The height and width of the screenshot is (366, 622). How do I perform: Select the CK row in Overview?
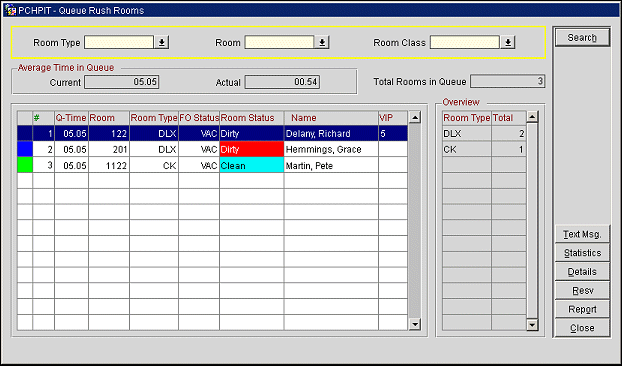pos(484,149)
